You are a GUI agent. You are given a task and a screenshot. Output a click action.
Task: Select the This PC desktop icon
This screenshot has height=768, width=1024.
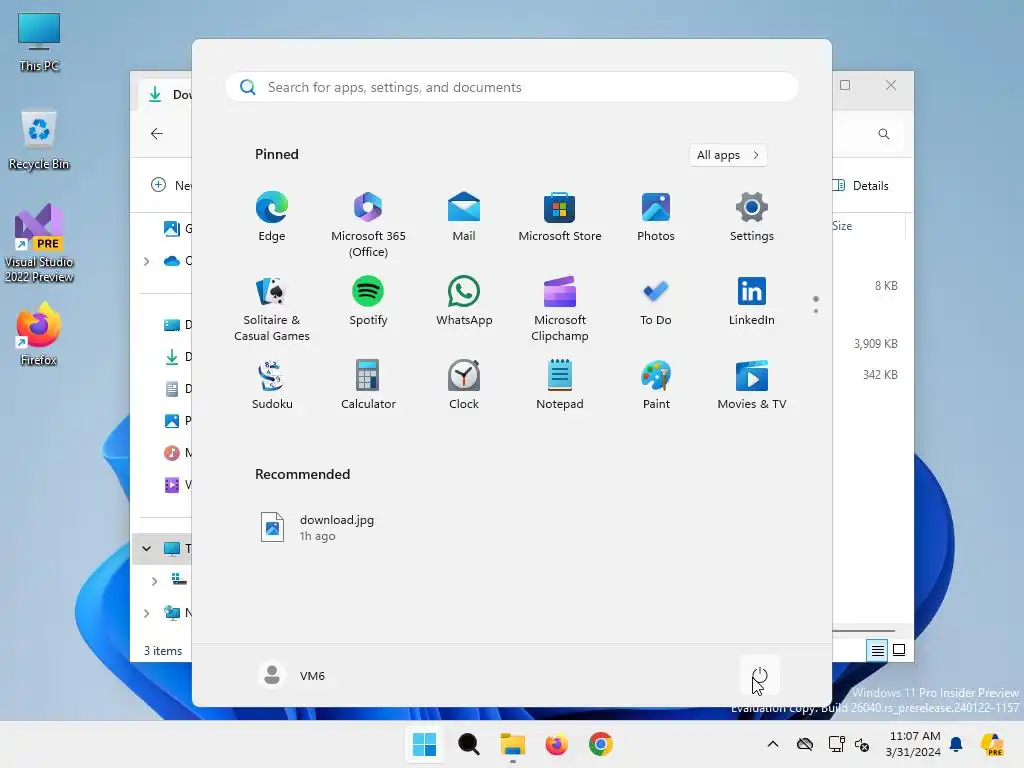point(39,42)
